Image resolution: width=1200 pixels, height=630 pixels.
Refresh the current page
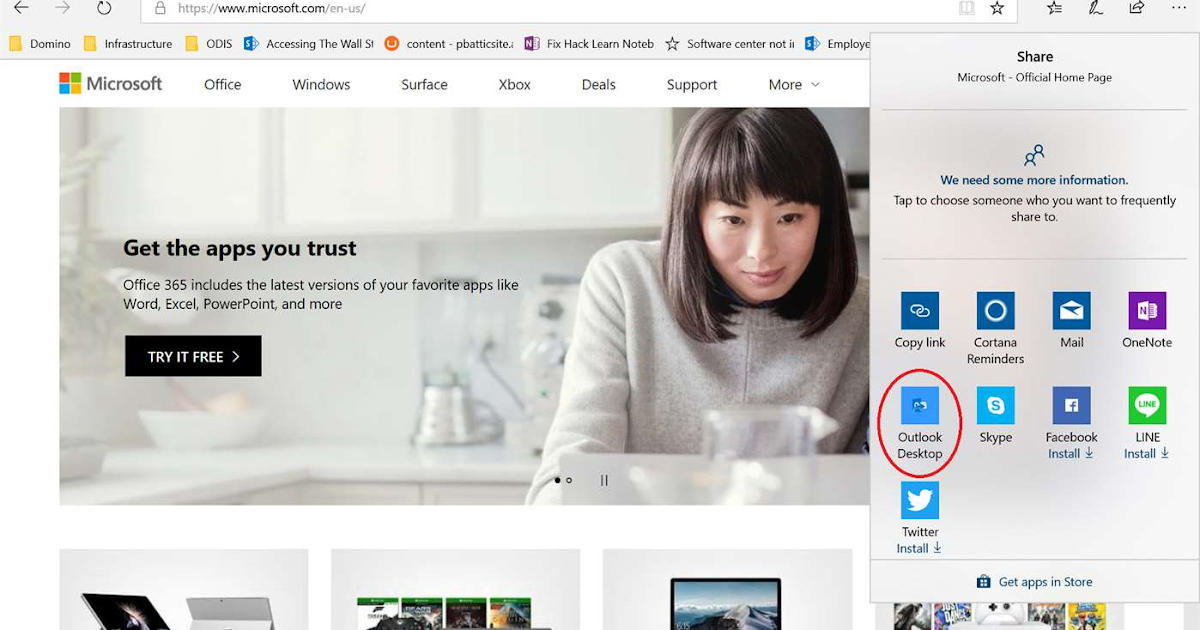click(104, 8)
